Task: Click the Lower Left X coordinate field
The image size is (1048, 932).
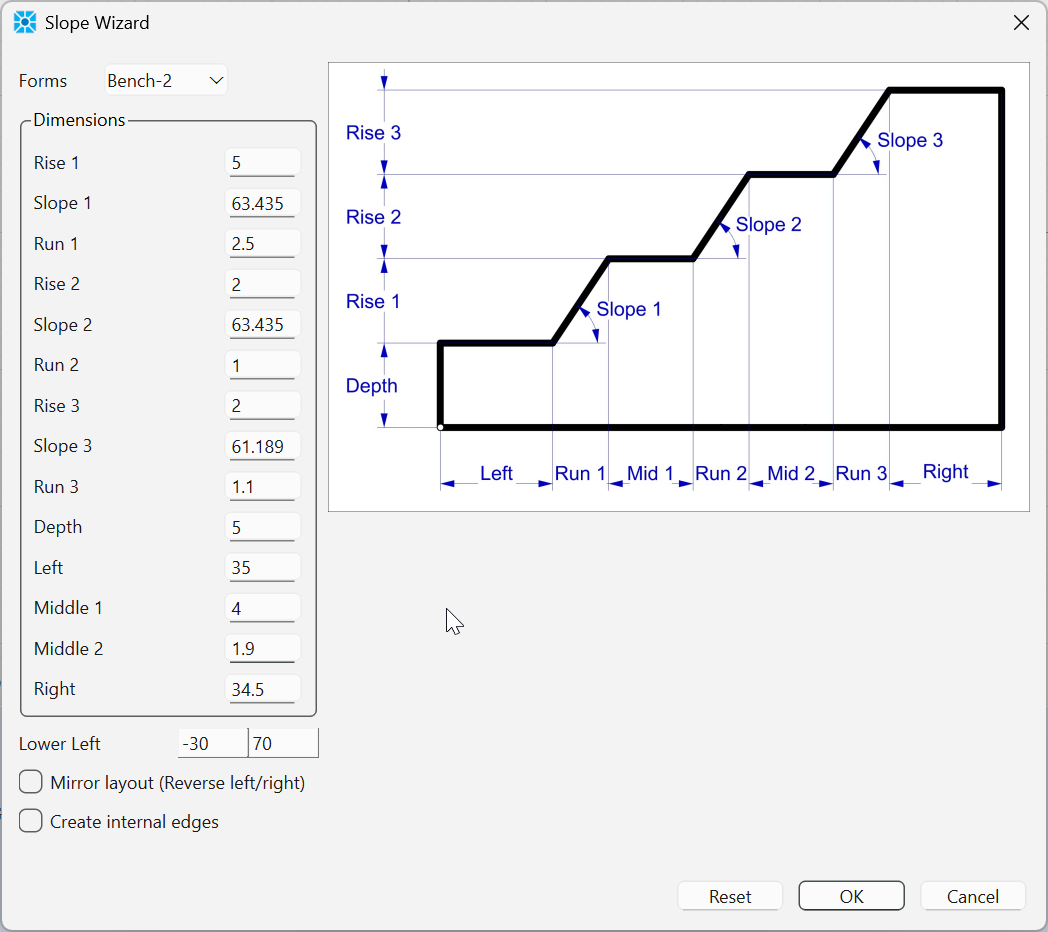Action: coord(212,744)
